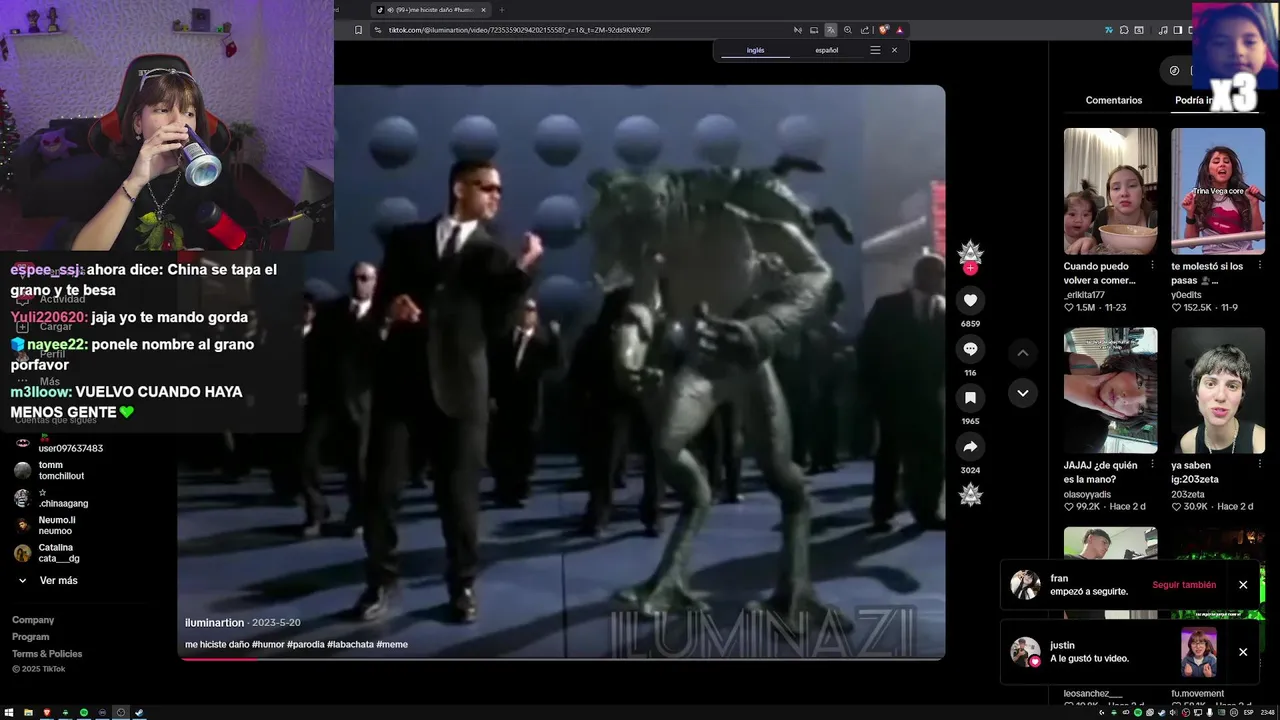Click bookmark icon left of address bar
Image resolution: width=1280 pixels, height=720 pixels.
[x=358, y=30]
